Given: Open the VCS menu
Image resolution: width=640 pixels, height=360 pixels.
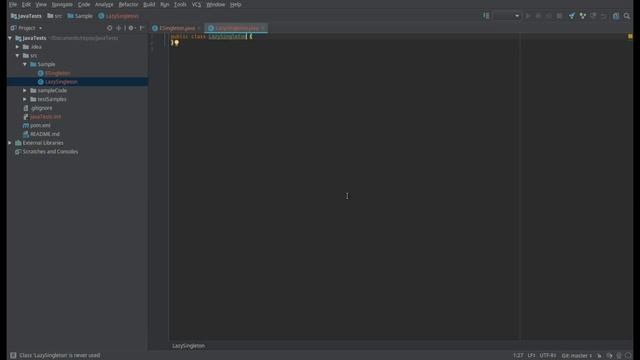Looking at the screenshot, I should click(196, 4).
